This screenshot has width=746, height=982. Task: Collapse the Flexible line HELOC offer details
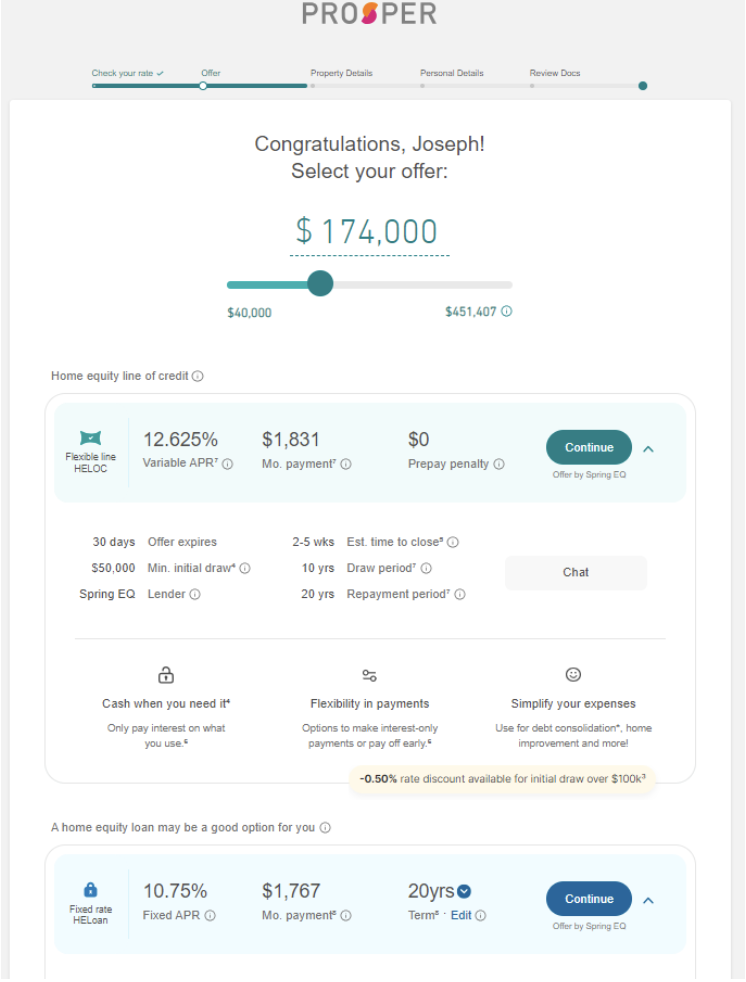[x=648, y=449]
